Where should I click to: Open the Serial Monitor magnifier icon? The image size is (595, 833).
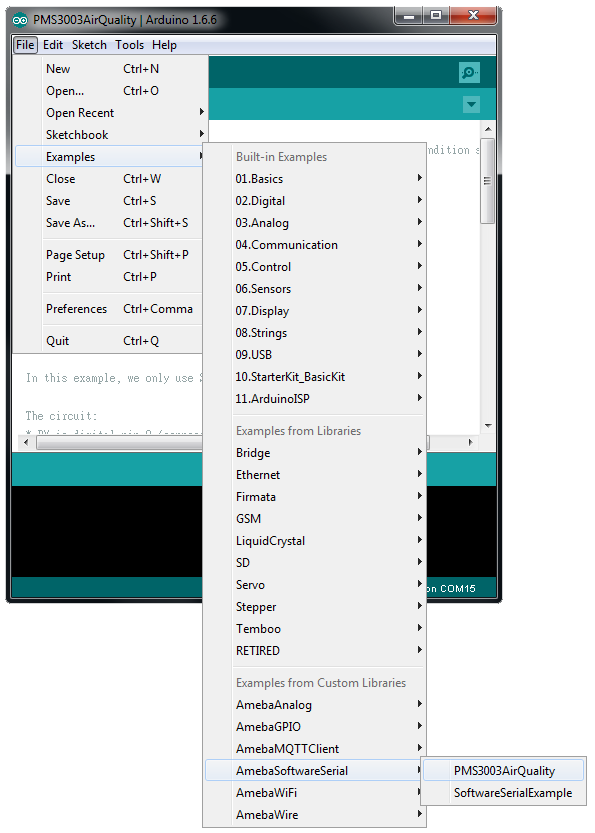tap(469, 72)
